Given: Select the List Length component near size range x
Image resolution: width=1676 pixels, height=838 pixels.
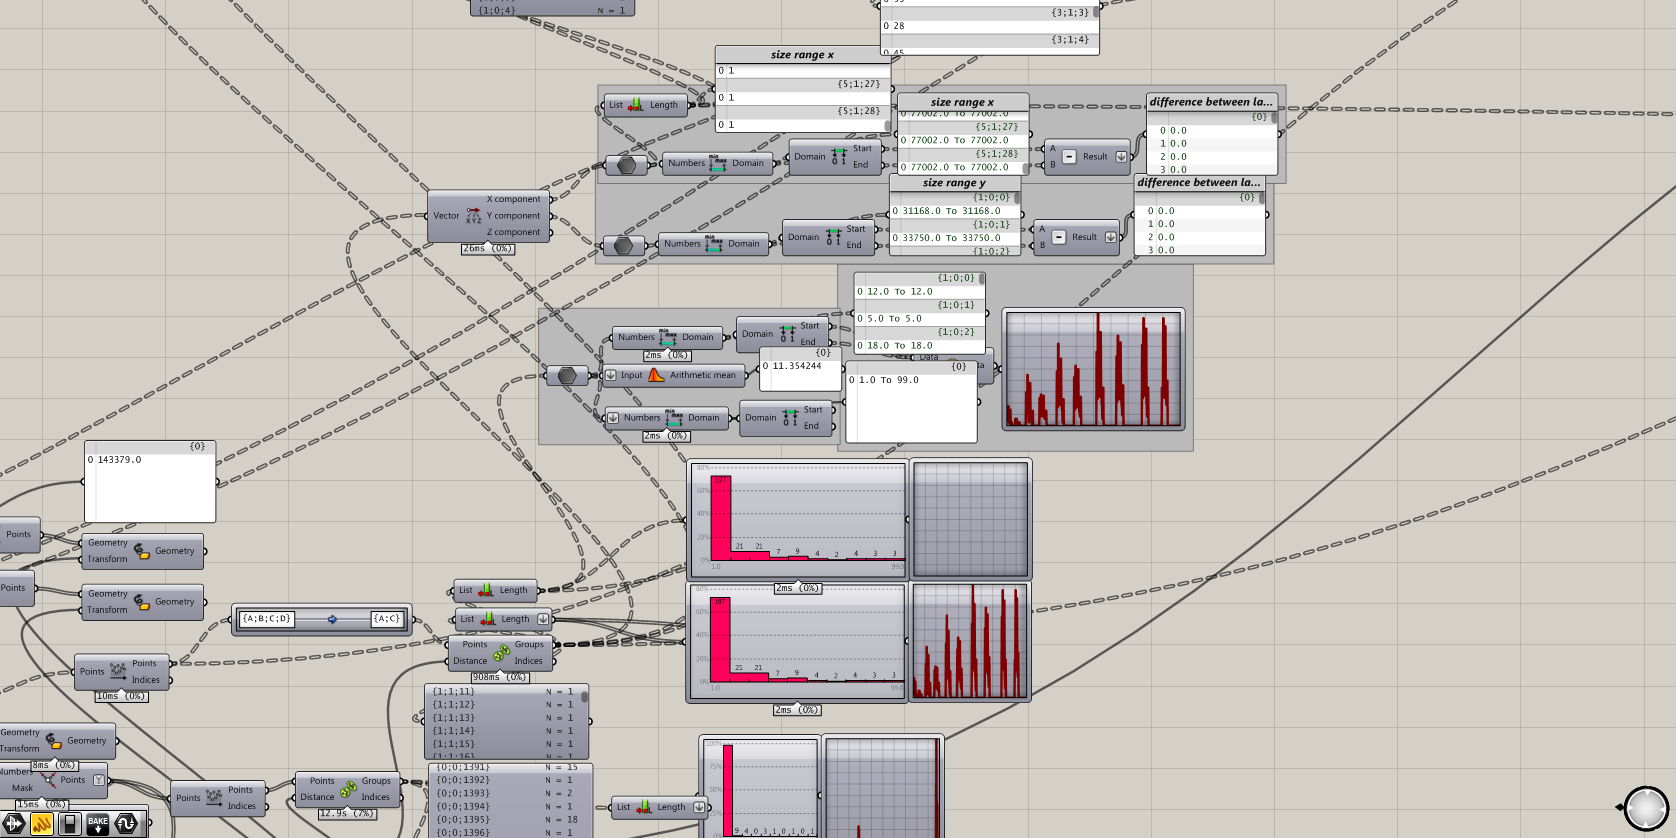Looking at the screenshot, I should [646, 105].
